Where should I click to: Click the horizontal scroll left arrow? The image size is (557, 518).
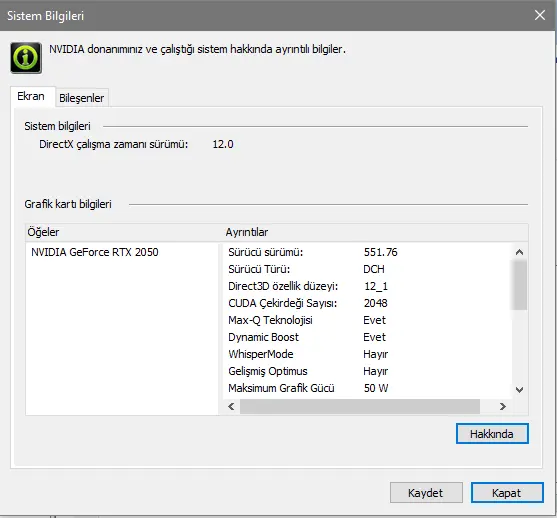click(231, 406)
